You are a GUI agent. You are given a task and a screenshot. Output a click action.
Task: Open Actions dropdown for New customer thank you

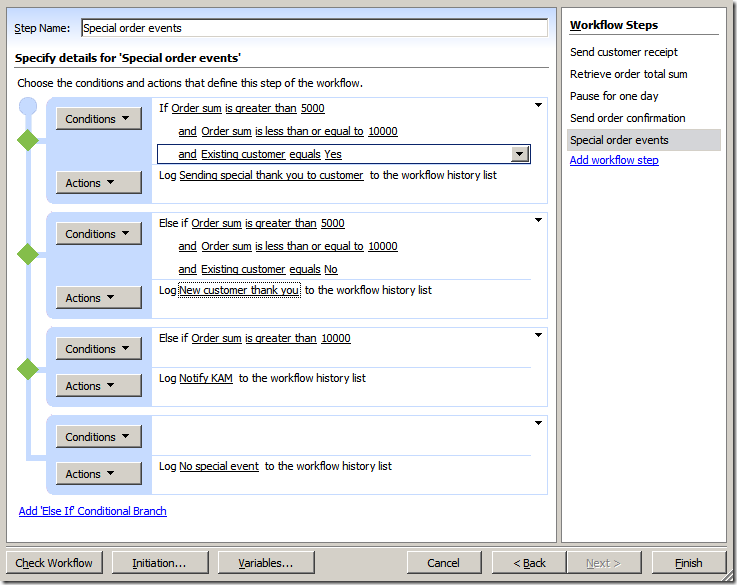click(98, 298)
